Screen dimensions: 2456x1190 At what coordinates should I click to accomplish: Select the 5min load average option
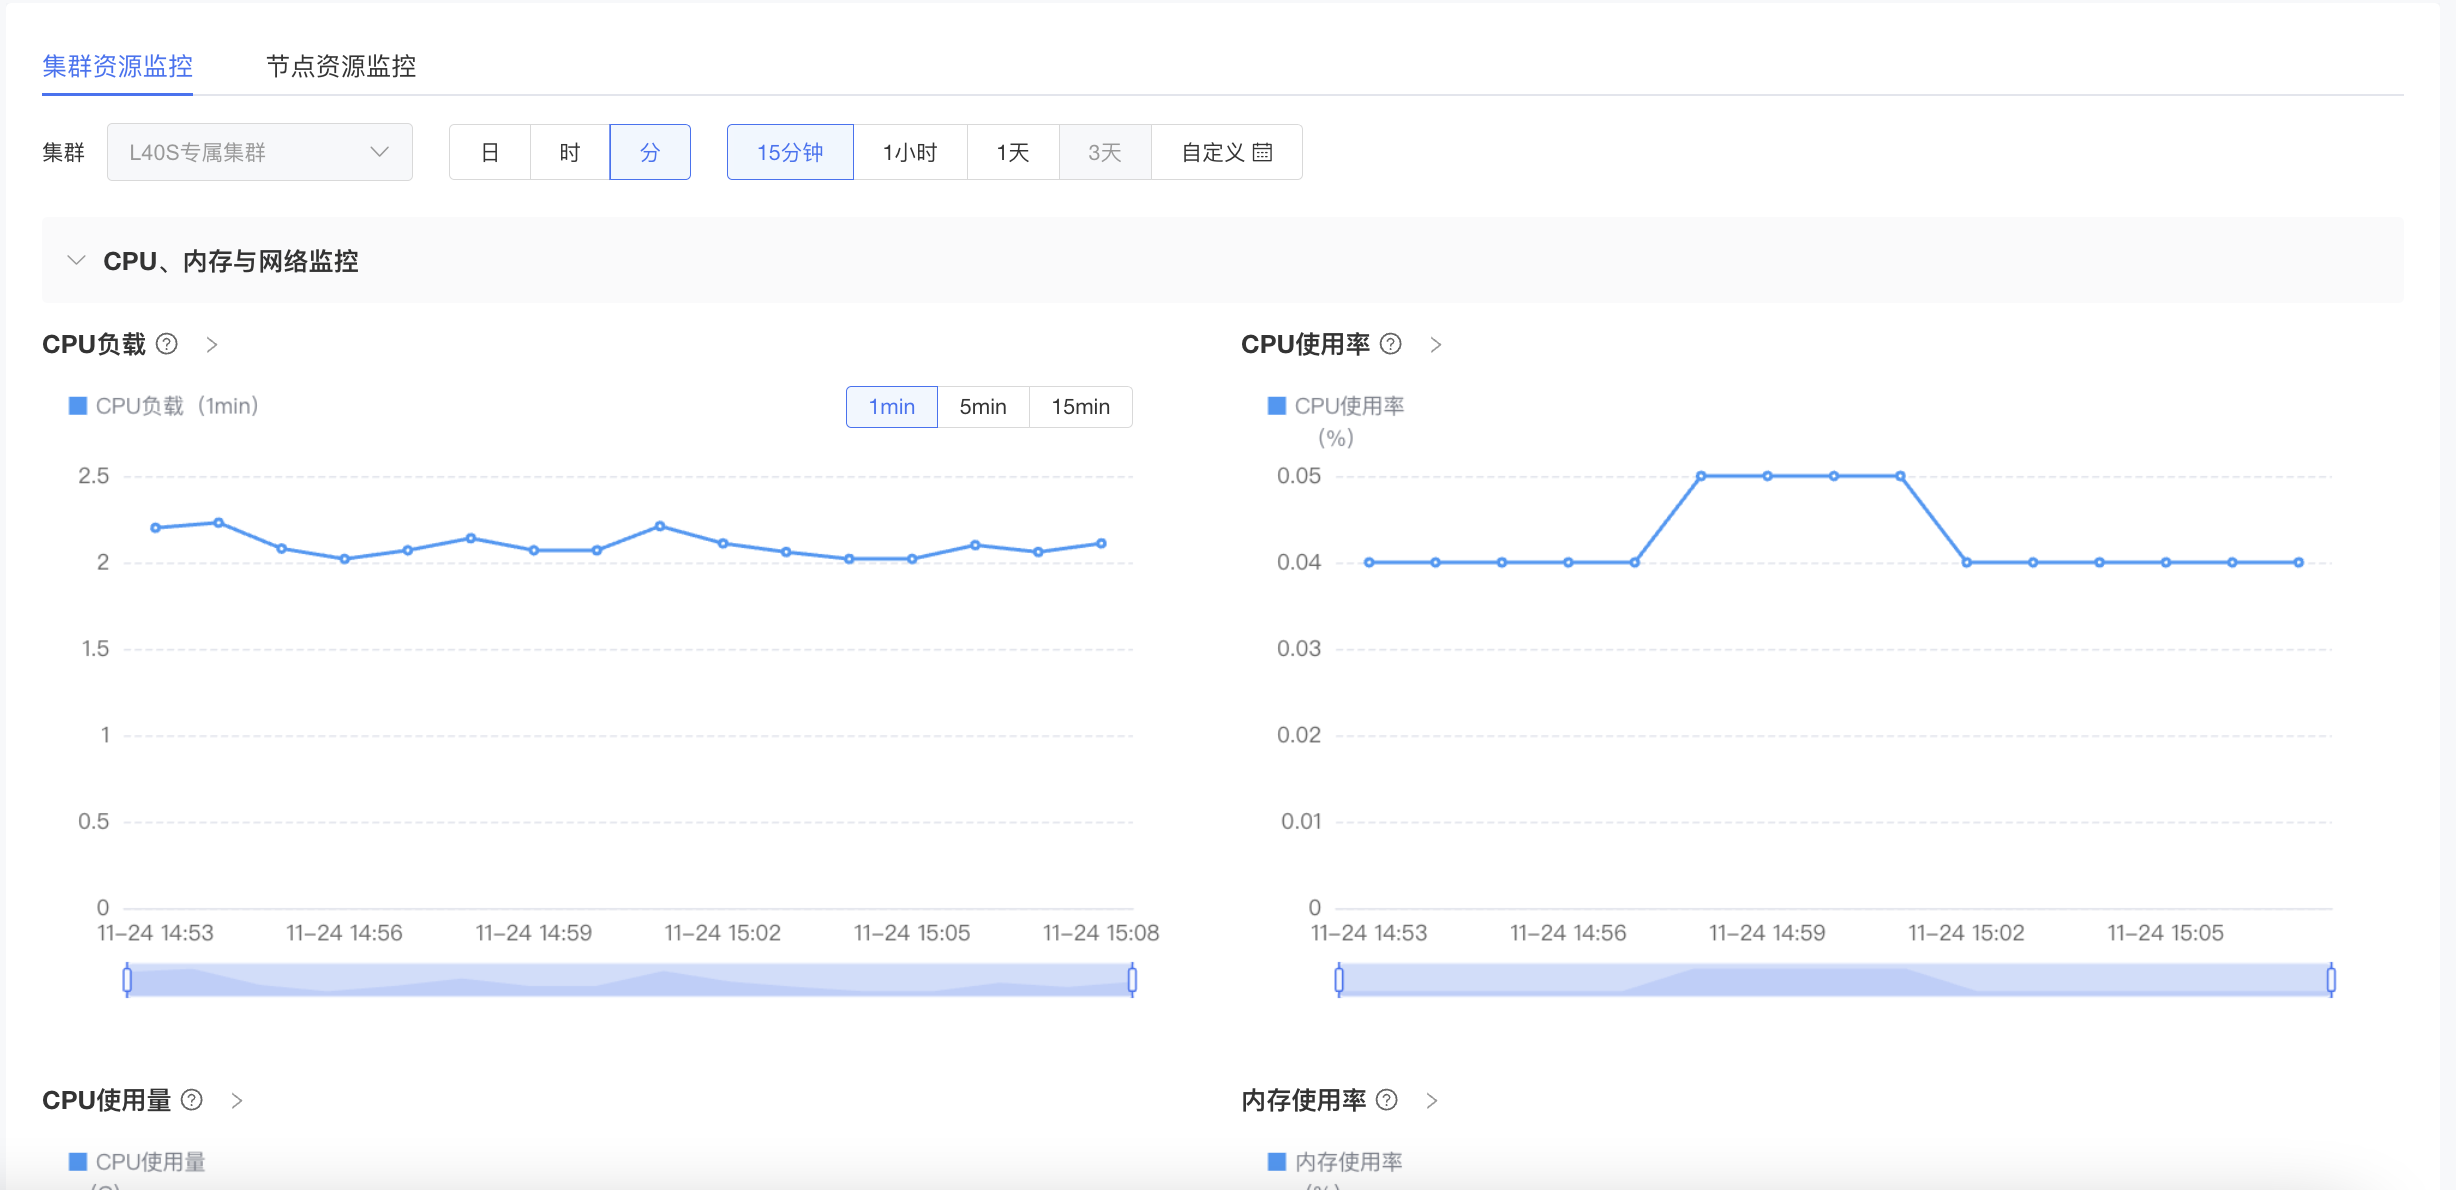tap(982, 407)
